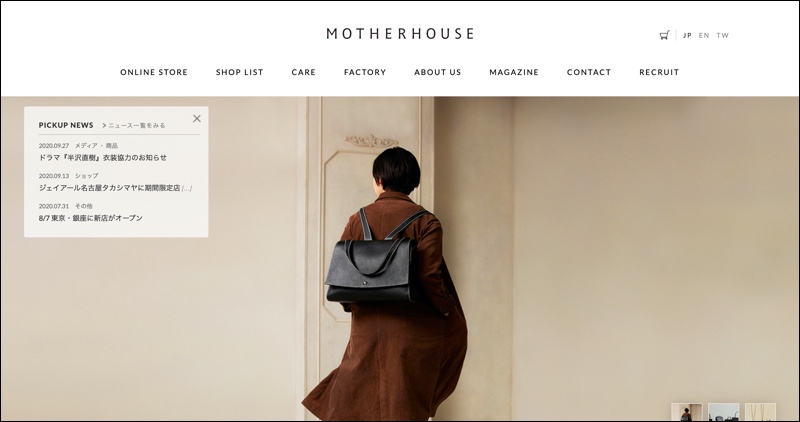Open the ABOUT US menu item

(438, 72)
